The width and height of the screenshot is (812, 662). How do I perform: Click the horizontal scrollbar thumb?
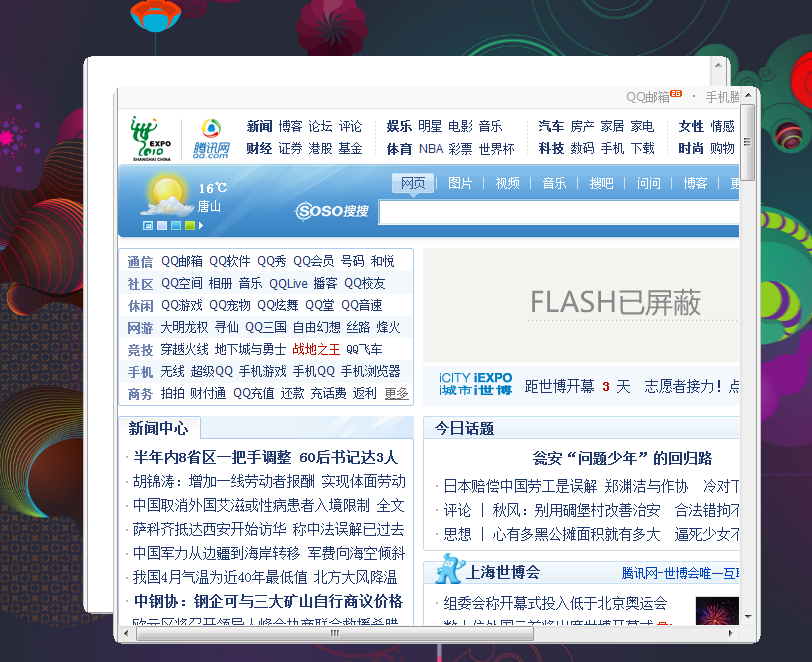tap(335, 633)
